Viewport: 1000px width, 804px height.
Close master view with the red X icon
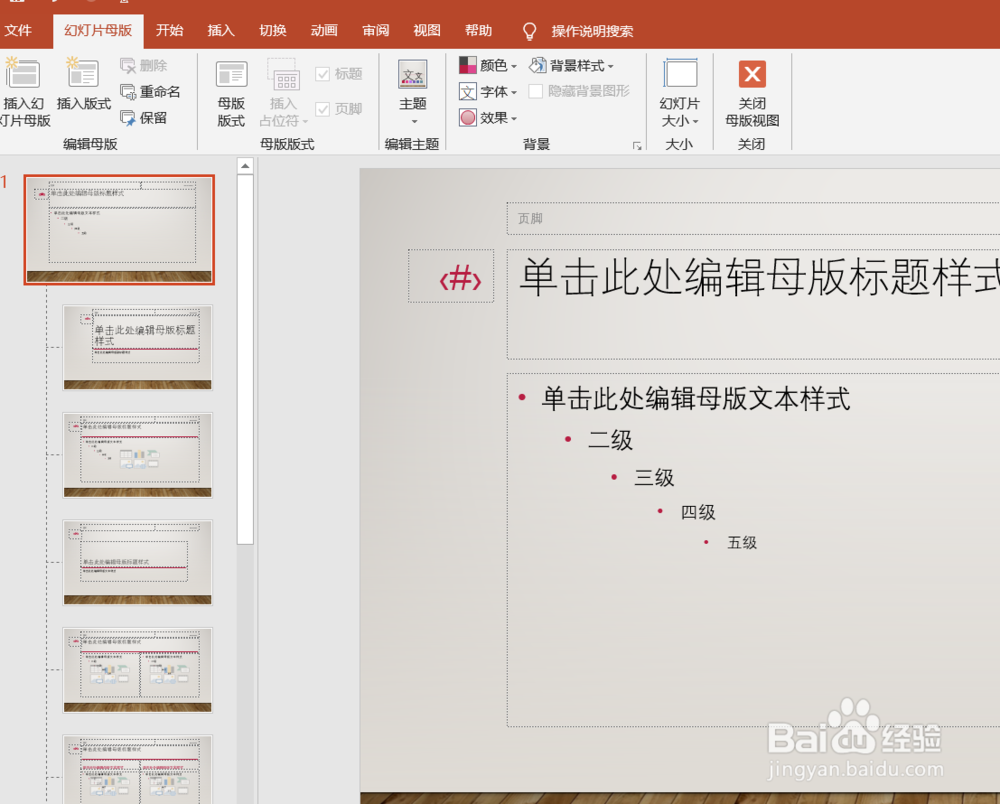[752, 74]
